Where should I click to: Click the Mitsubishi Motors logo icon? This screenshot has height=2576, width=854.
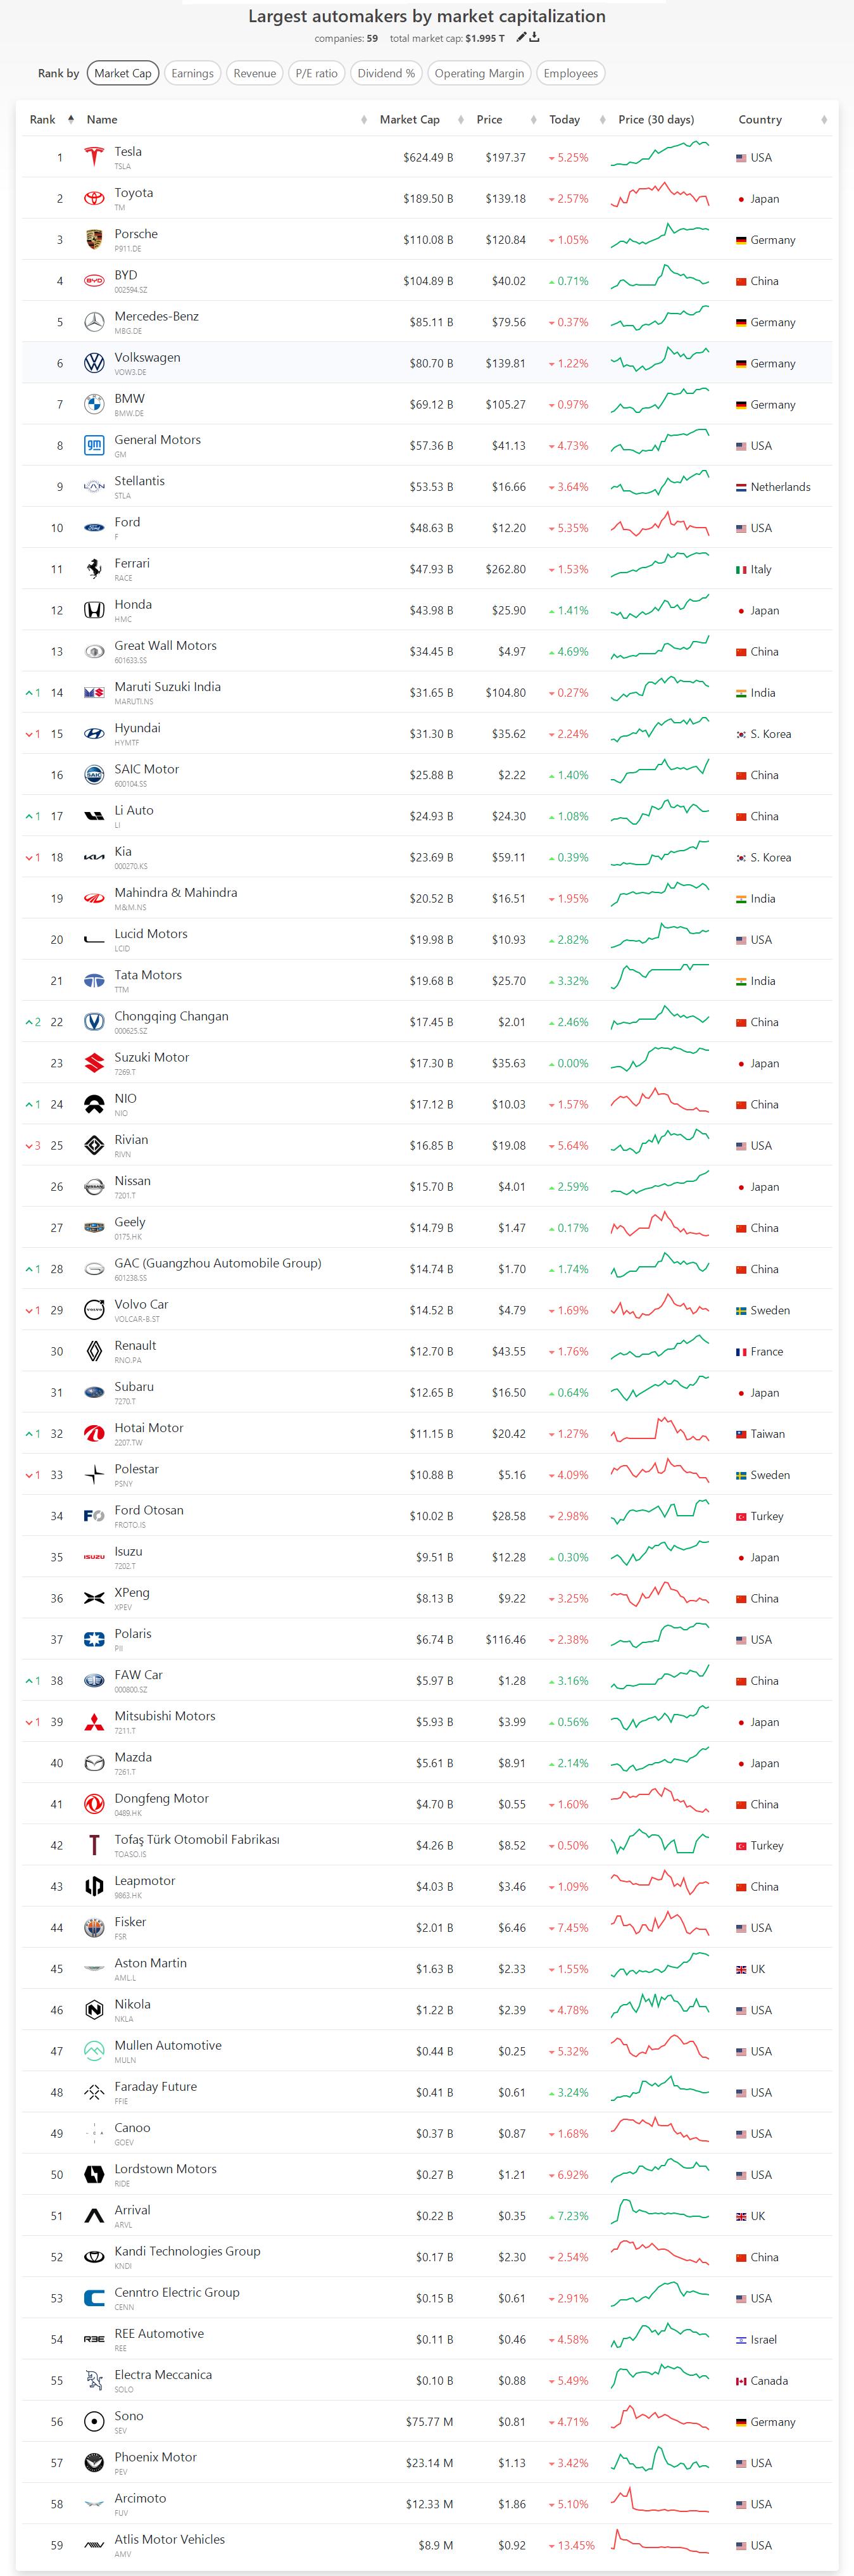point(94,1721)
